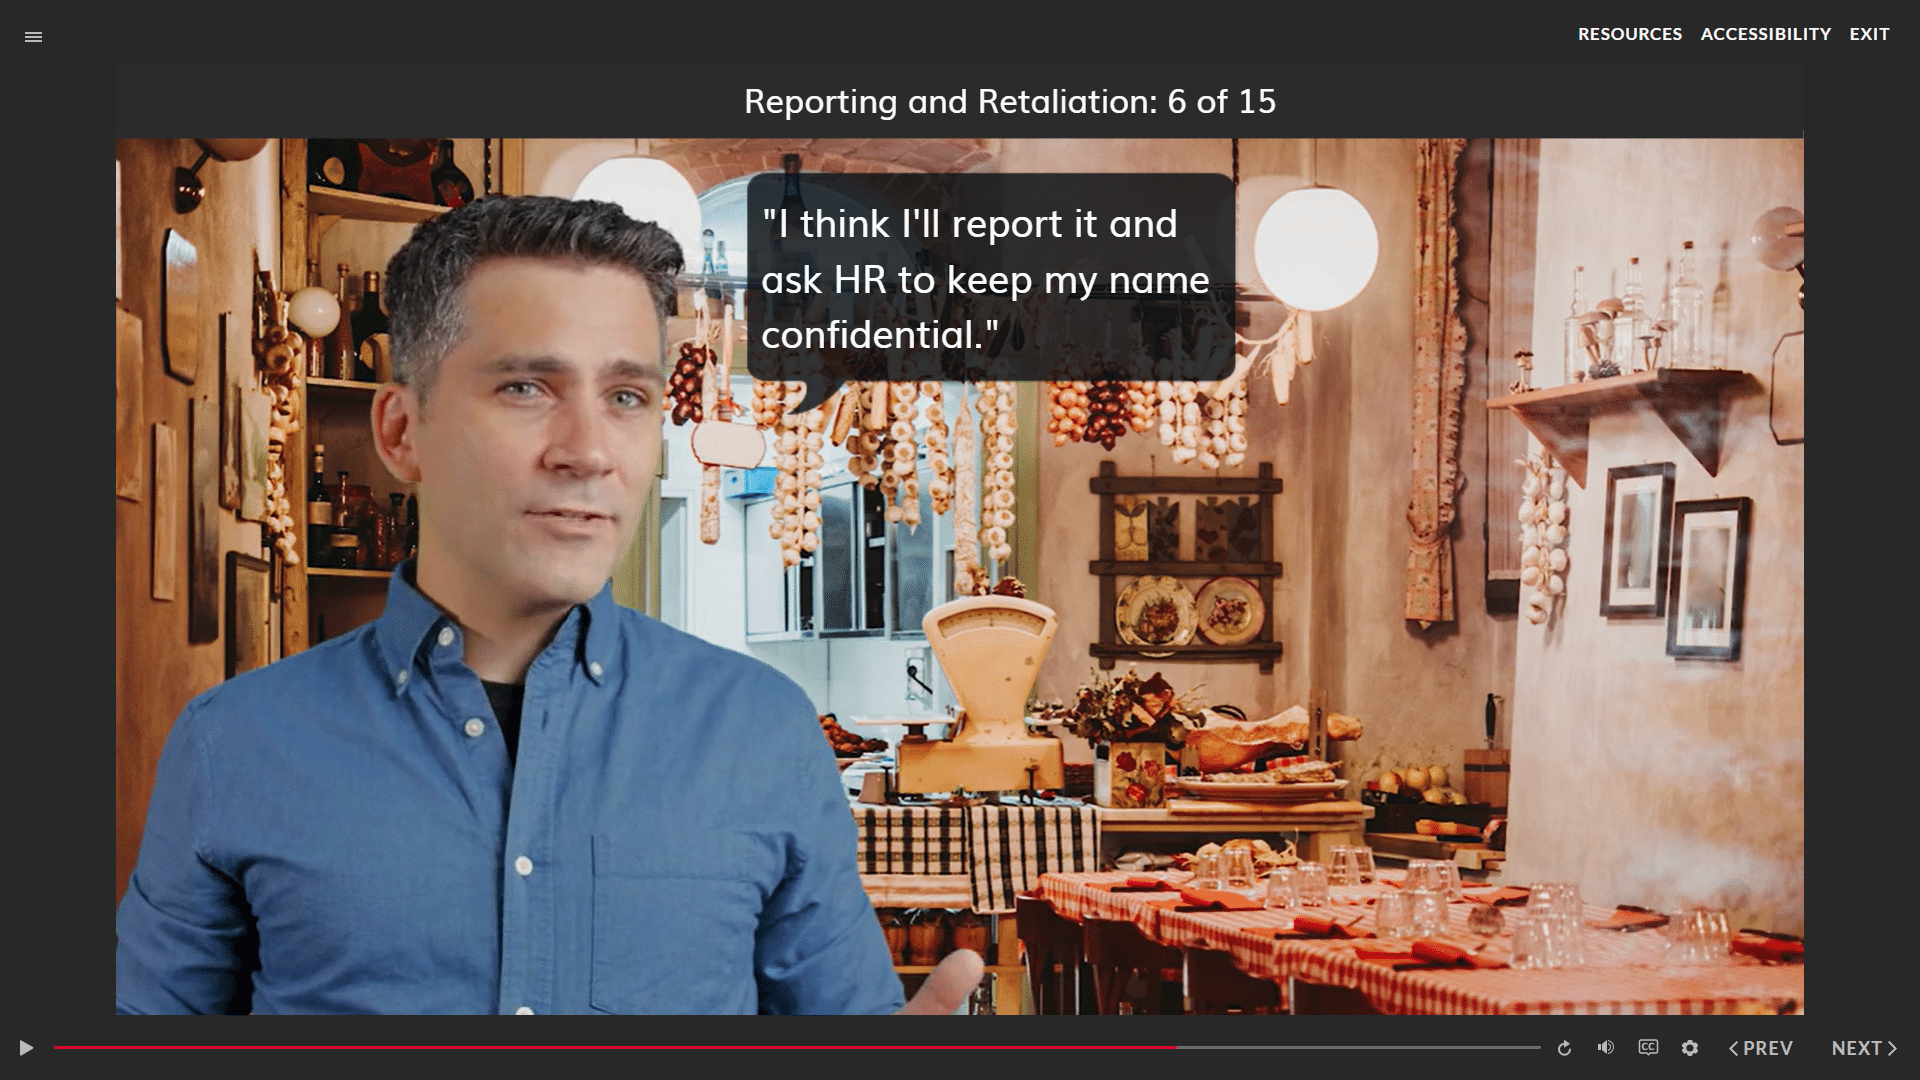Open the Resources menu
The height and width of the screenshot is (1080, 1920).
point(1630,34)
